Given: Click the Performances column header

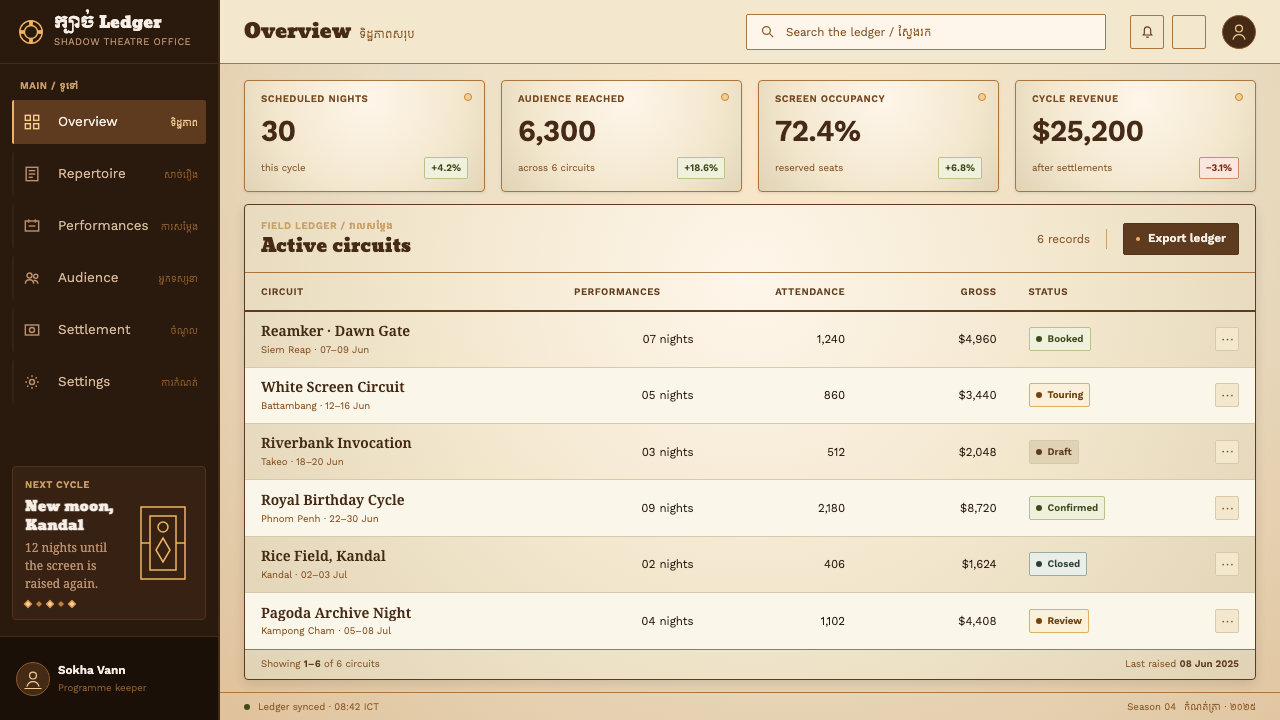Looking at the screenshot, I should coord(617,292).
